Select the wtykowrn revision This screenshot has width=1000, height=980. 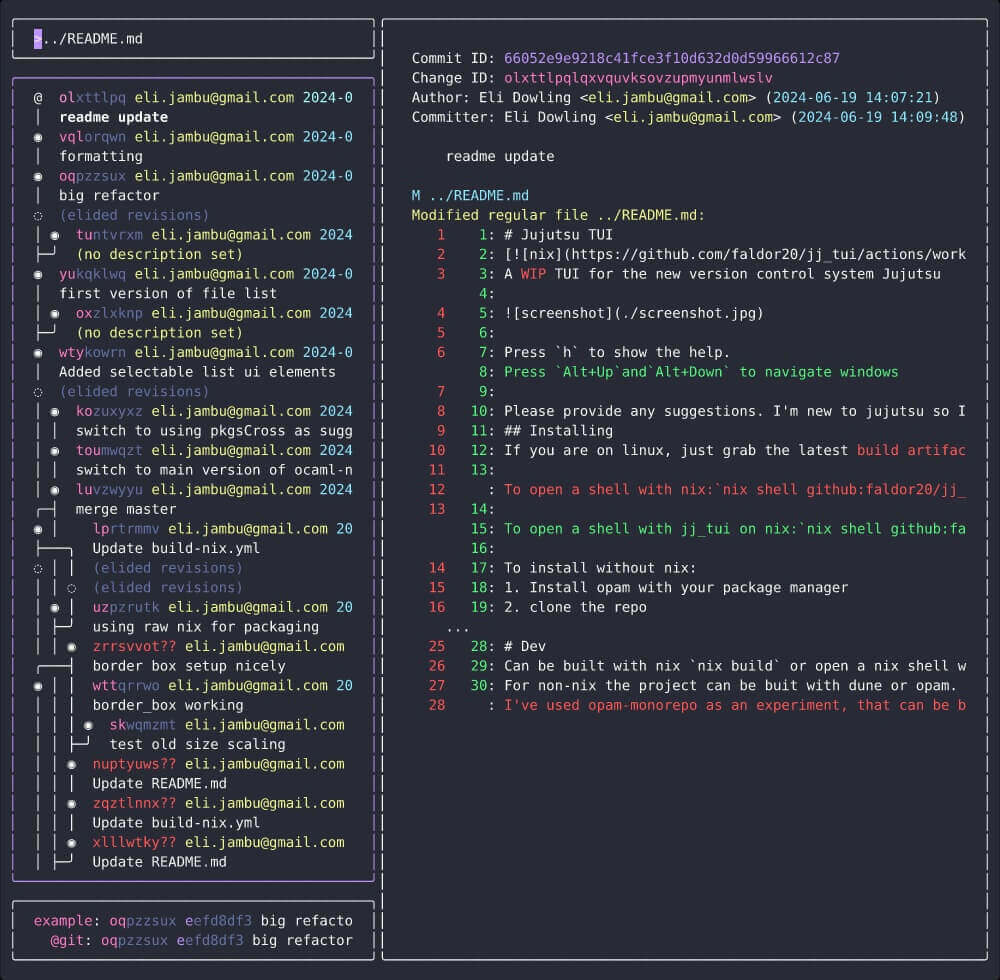(205, 352)
